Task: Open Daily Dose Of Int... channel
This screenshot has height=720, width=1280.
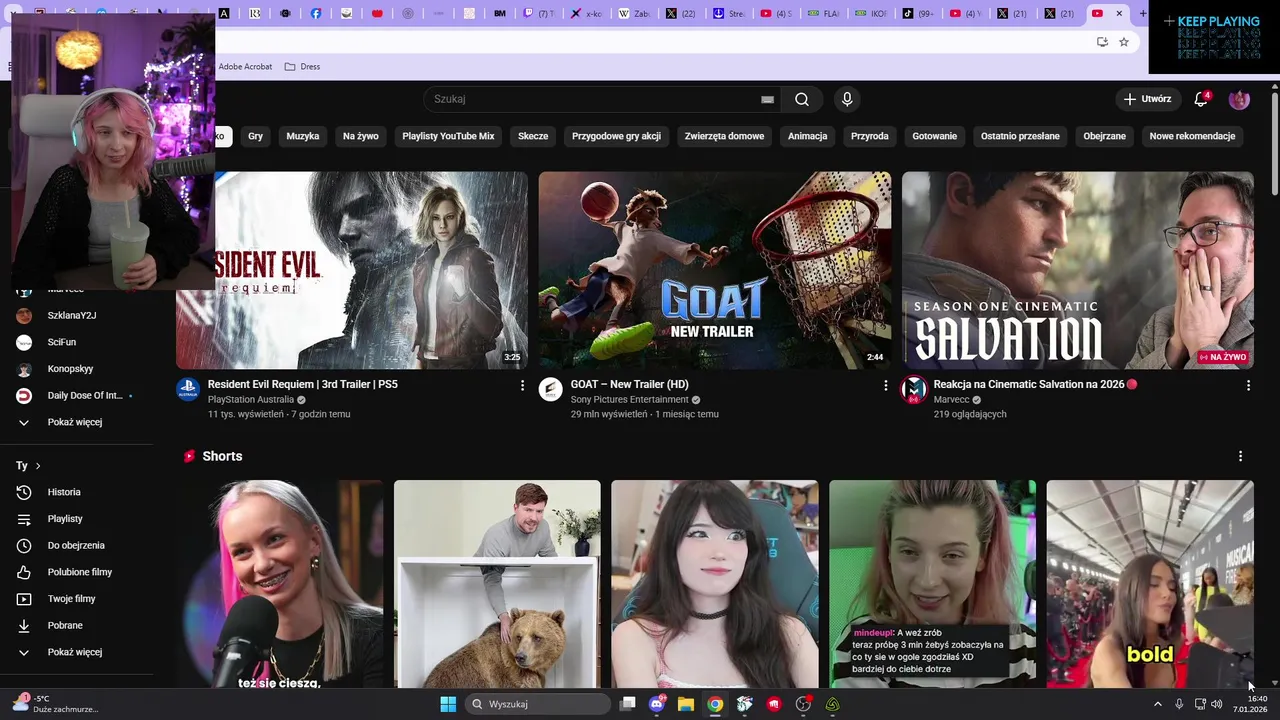Action: click(85, 395)
